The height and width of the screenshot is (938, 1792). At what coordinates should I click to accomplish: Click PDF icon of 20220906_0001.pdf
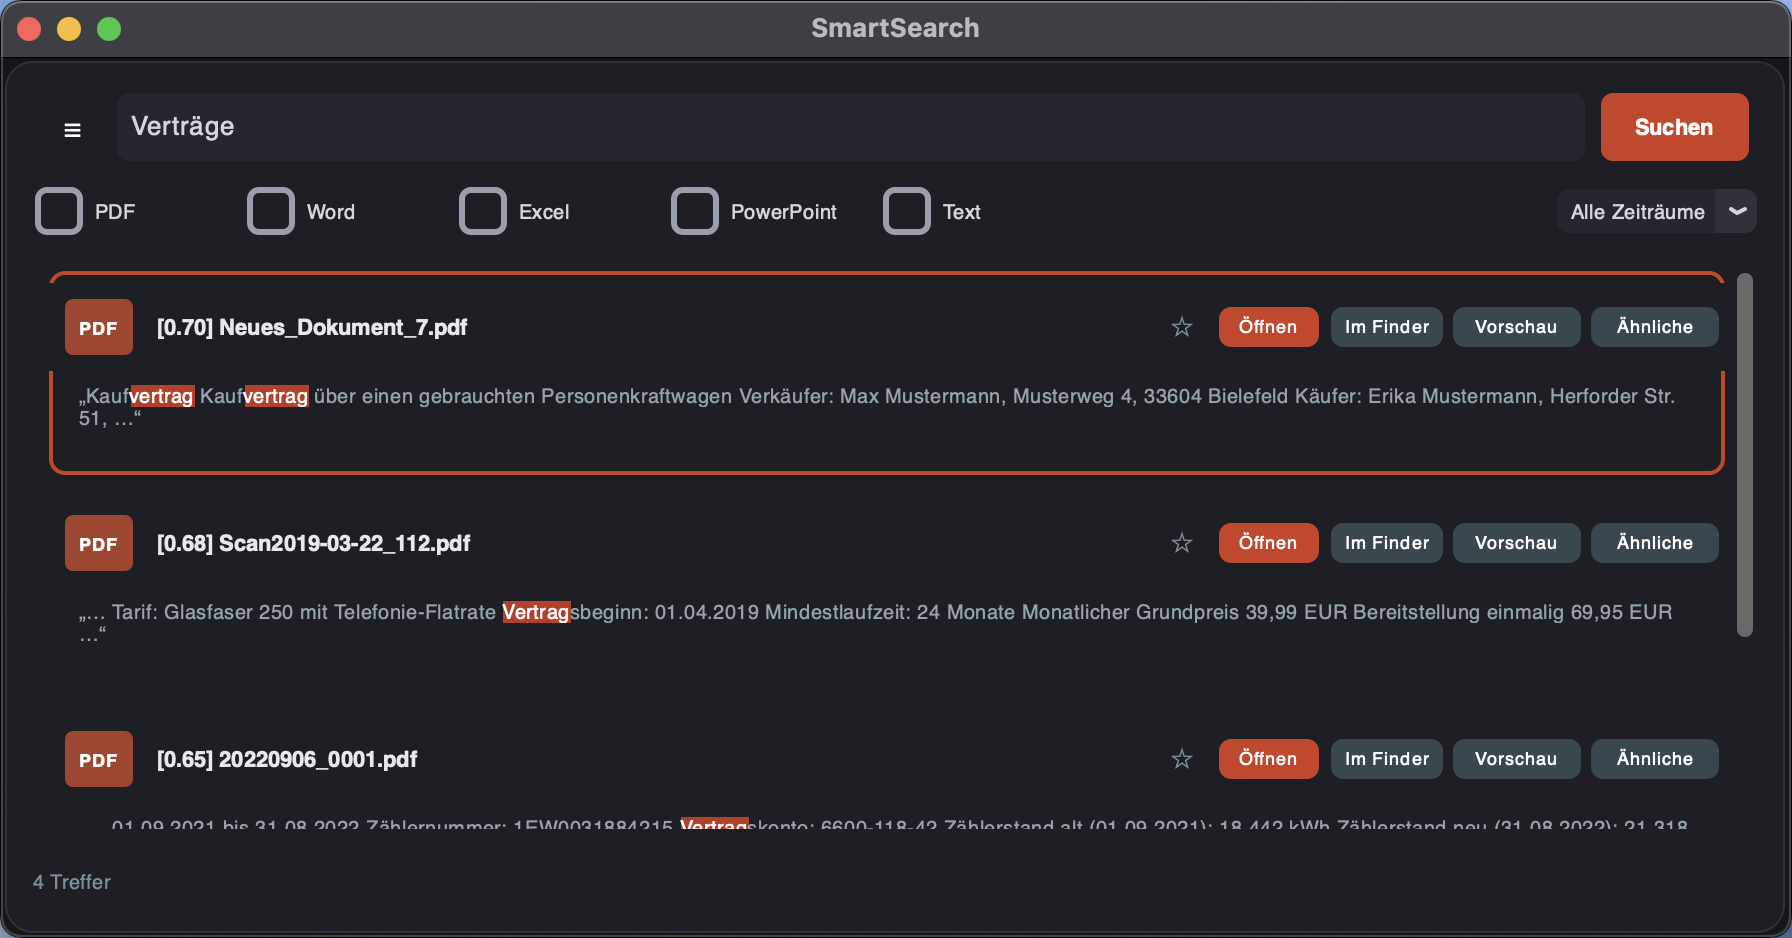tap(99, 759)
